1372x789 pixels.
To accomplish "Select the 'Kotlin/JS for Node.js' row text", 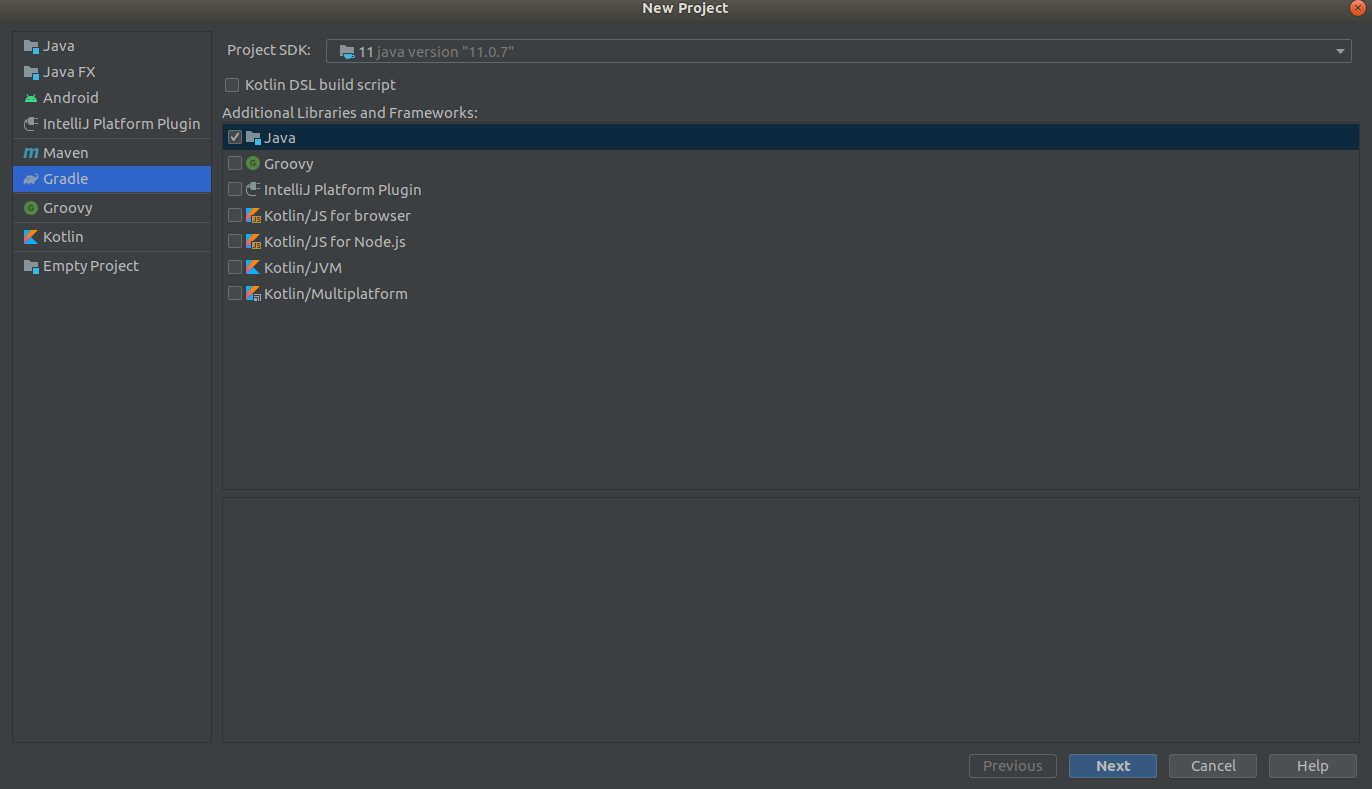I will (x=334, y=242).
